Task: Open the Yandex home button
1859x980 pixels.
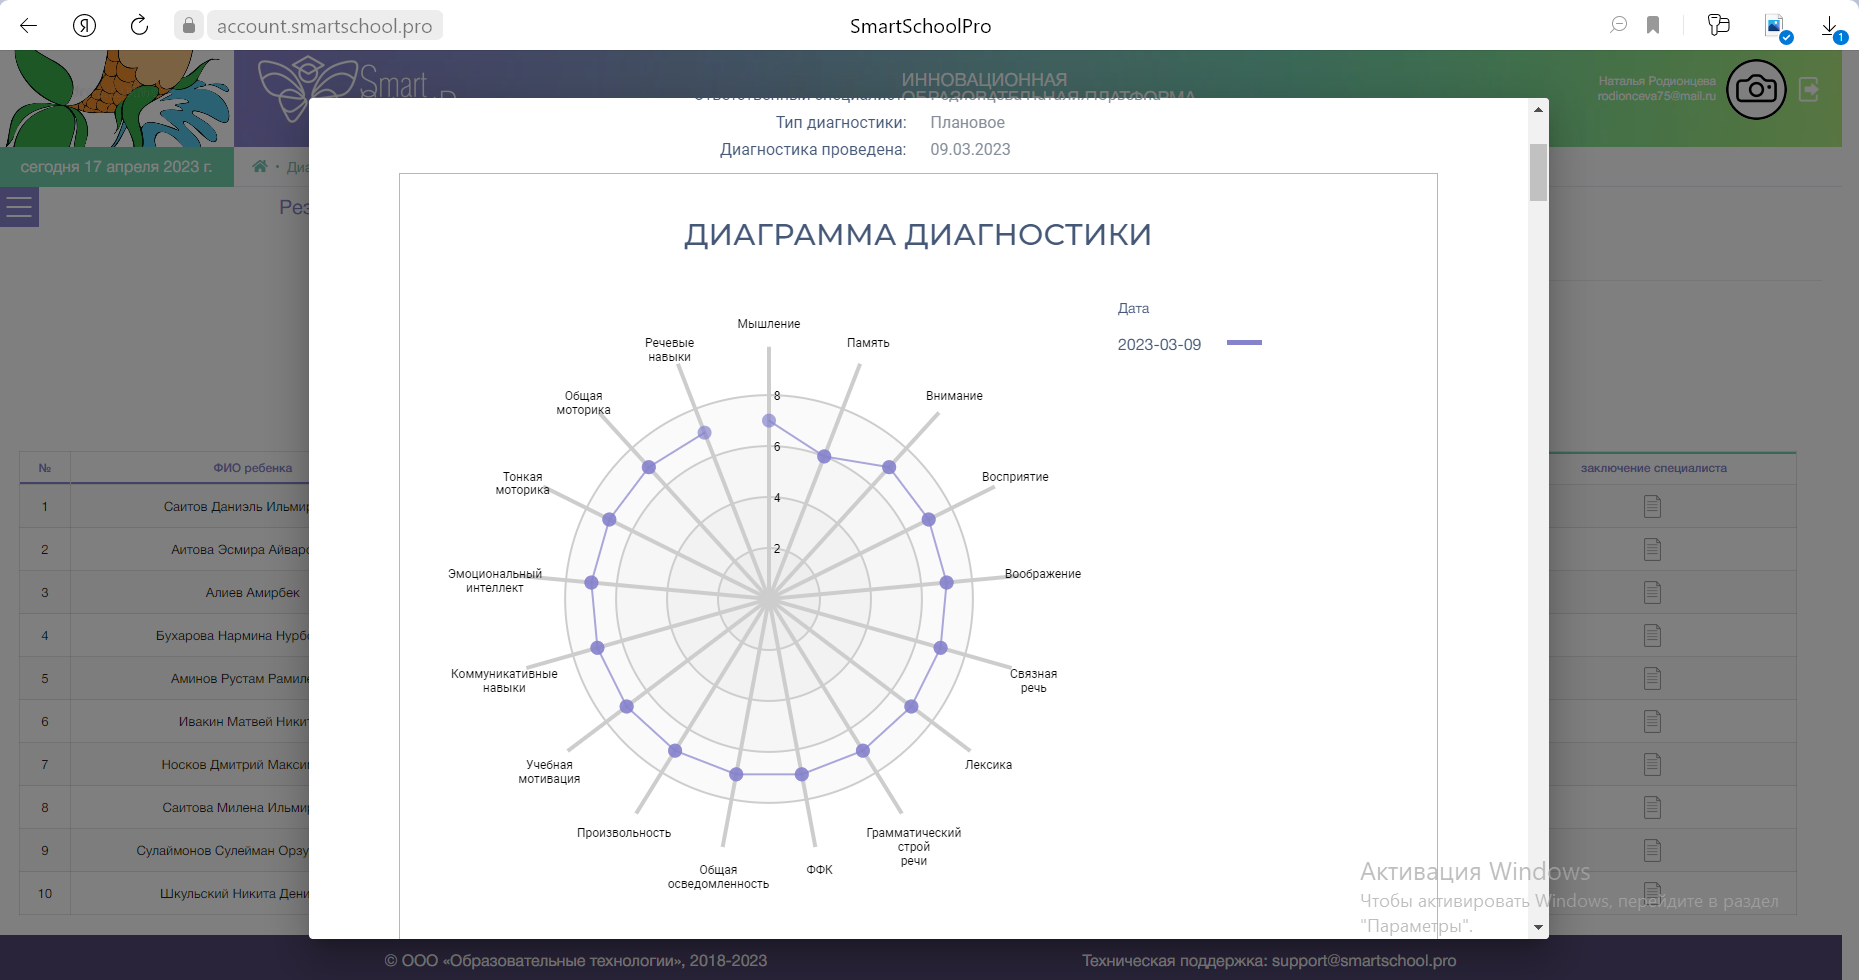Action: point(84,26)
